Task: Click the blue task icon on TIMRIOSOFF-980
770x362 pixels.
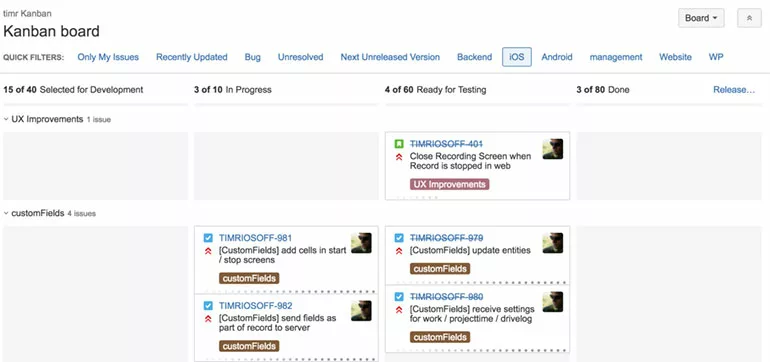Action: pyautogui.click(x=399, y=297)
